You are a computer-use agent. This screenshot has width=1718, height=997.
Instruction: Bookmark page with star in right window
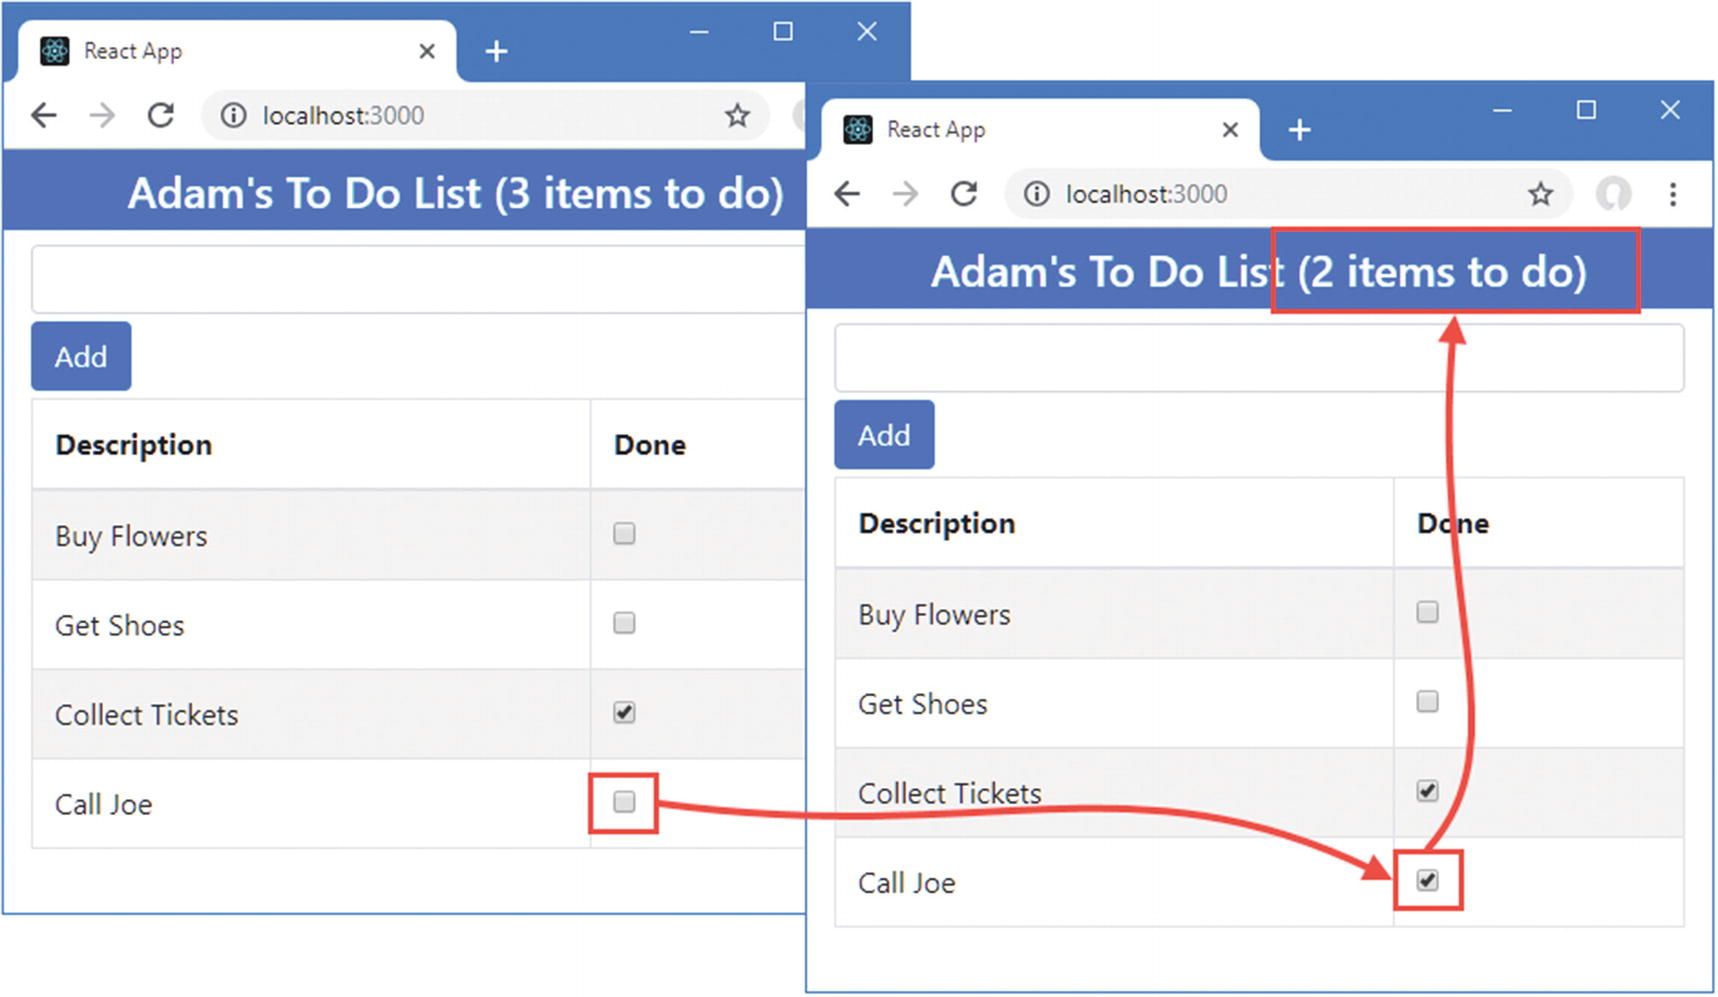tap(1540, 194)
